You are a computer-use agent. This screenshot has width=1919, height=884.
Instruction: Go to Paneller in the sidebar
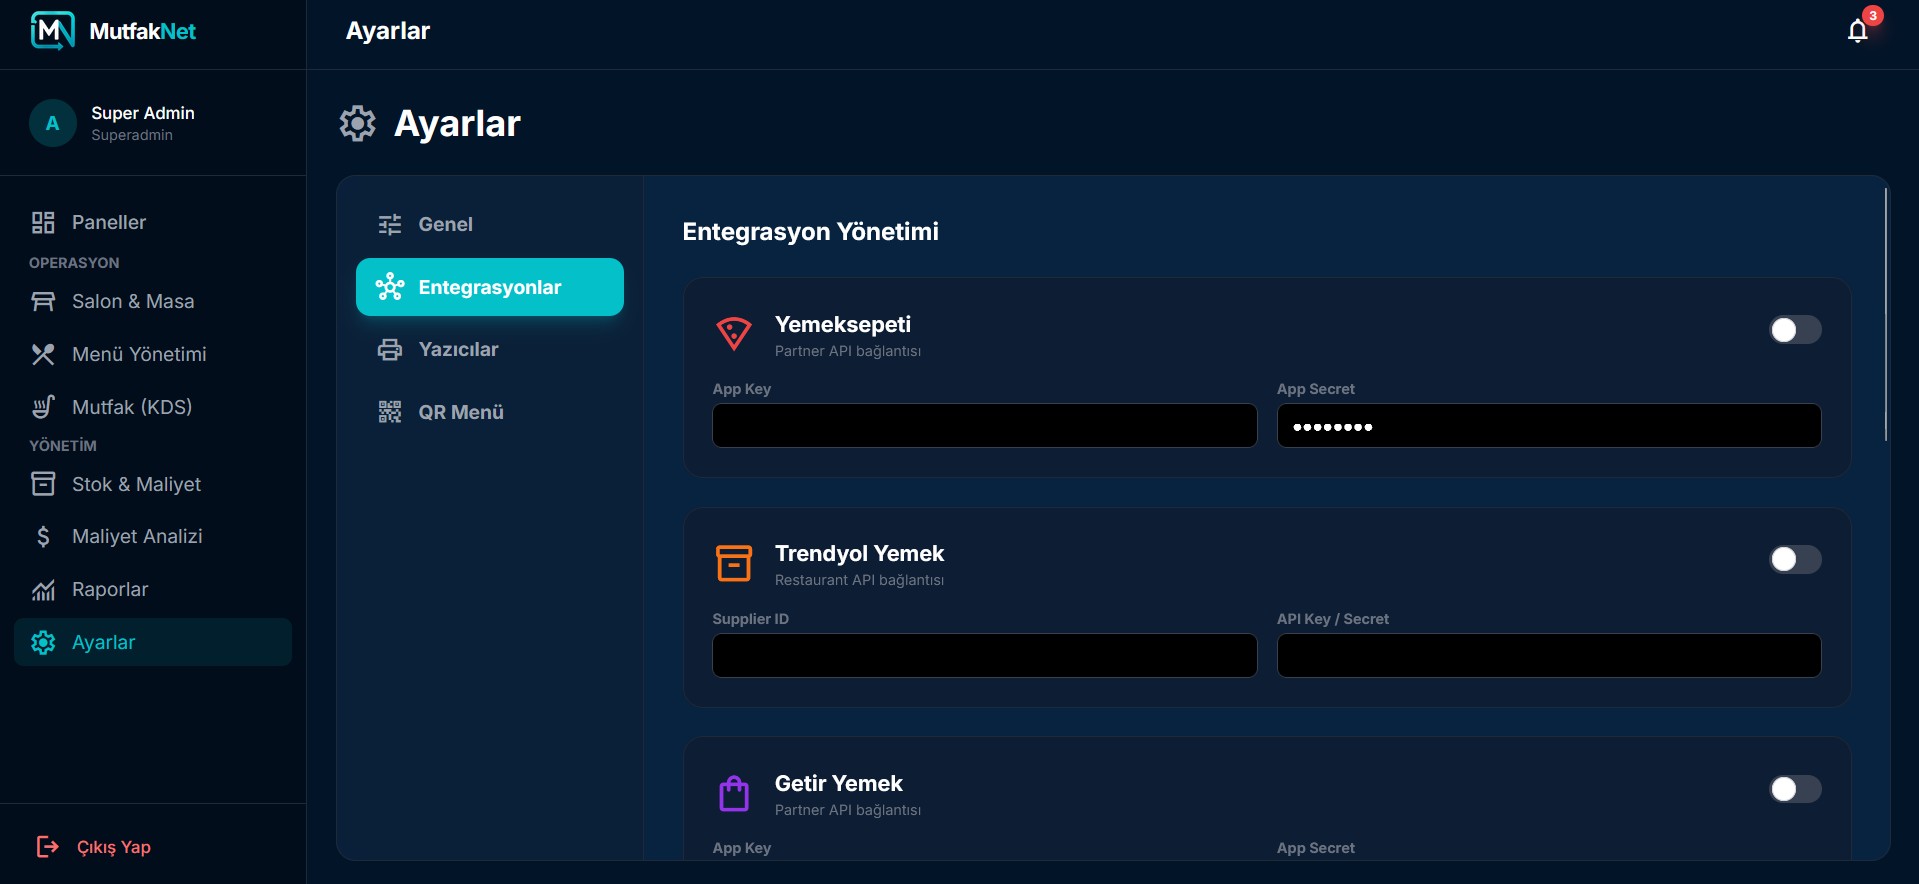coord(153,222)
